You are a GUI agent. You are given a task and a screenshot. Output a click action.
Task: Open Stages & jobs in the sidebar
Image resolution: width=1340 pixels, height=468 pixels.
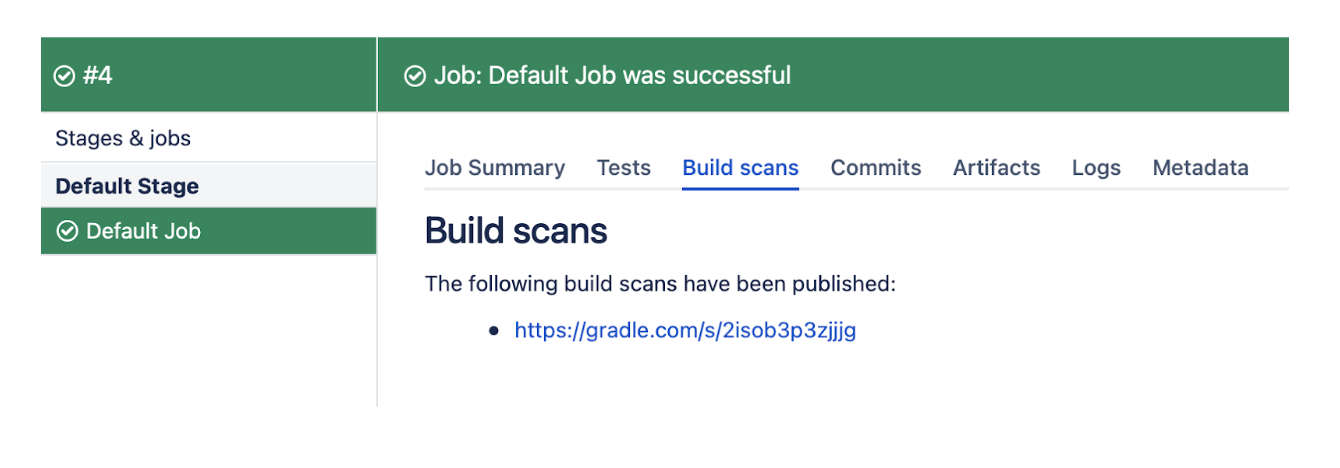123,138
